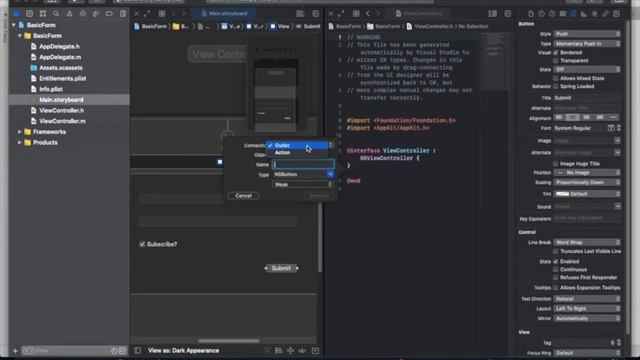The height and width of the screenshot is (360, 640).
Task: Open the Debug navigator
Action: point(96,13)
